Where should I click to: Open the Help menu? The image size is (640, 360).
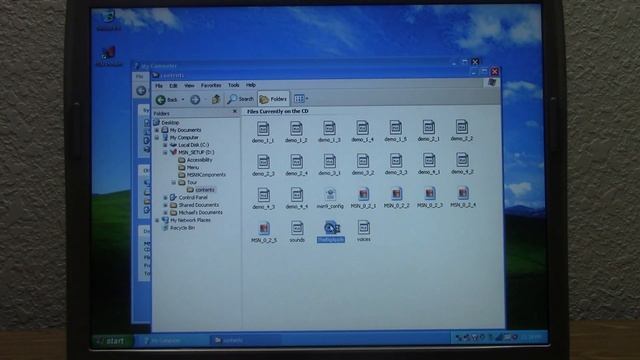[251, 85]
